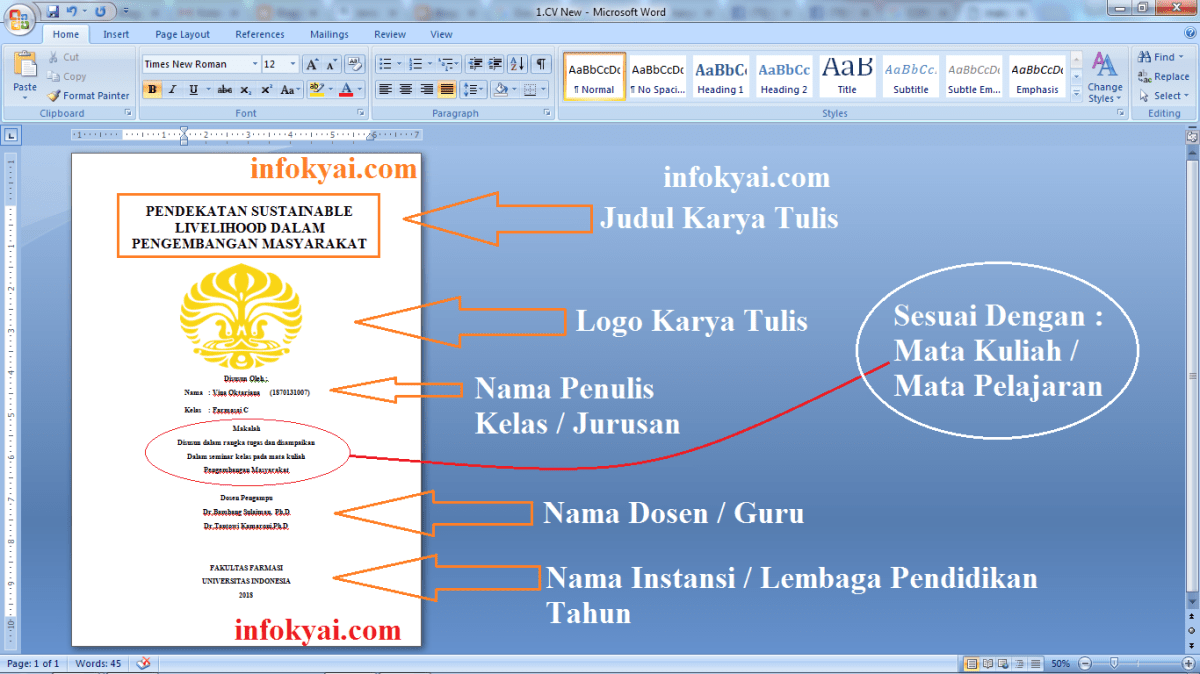Image resolution: width=1200 pixels, height=674 pixels.
Task: Select the Strikethrough icon in the Font group
Action: (x=225, y=89)
